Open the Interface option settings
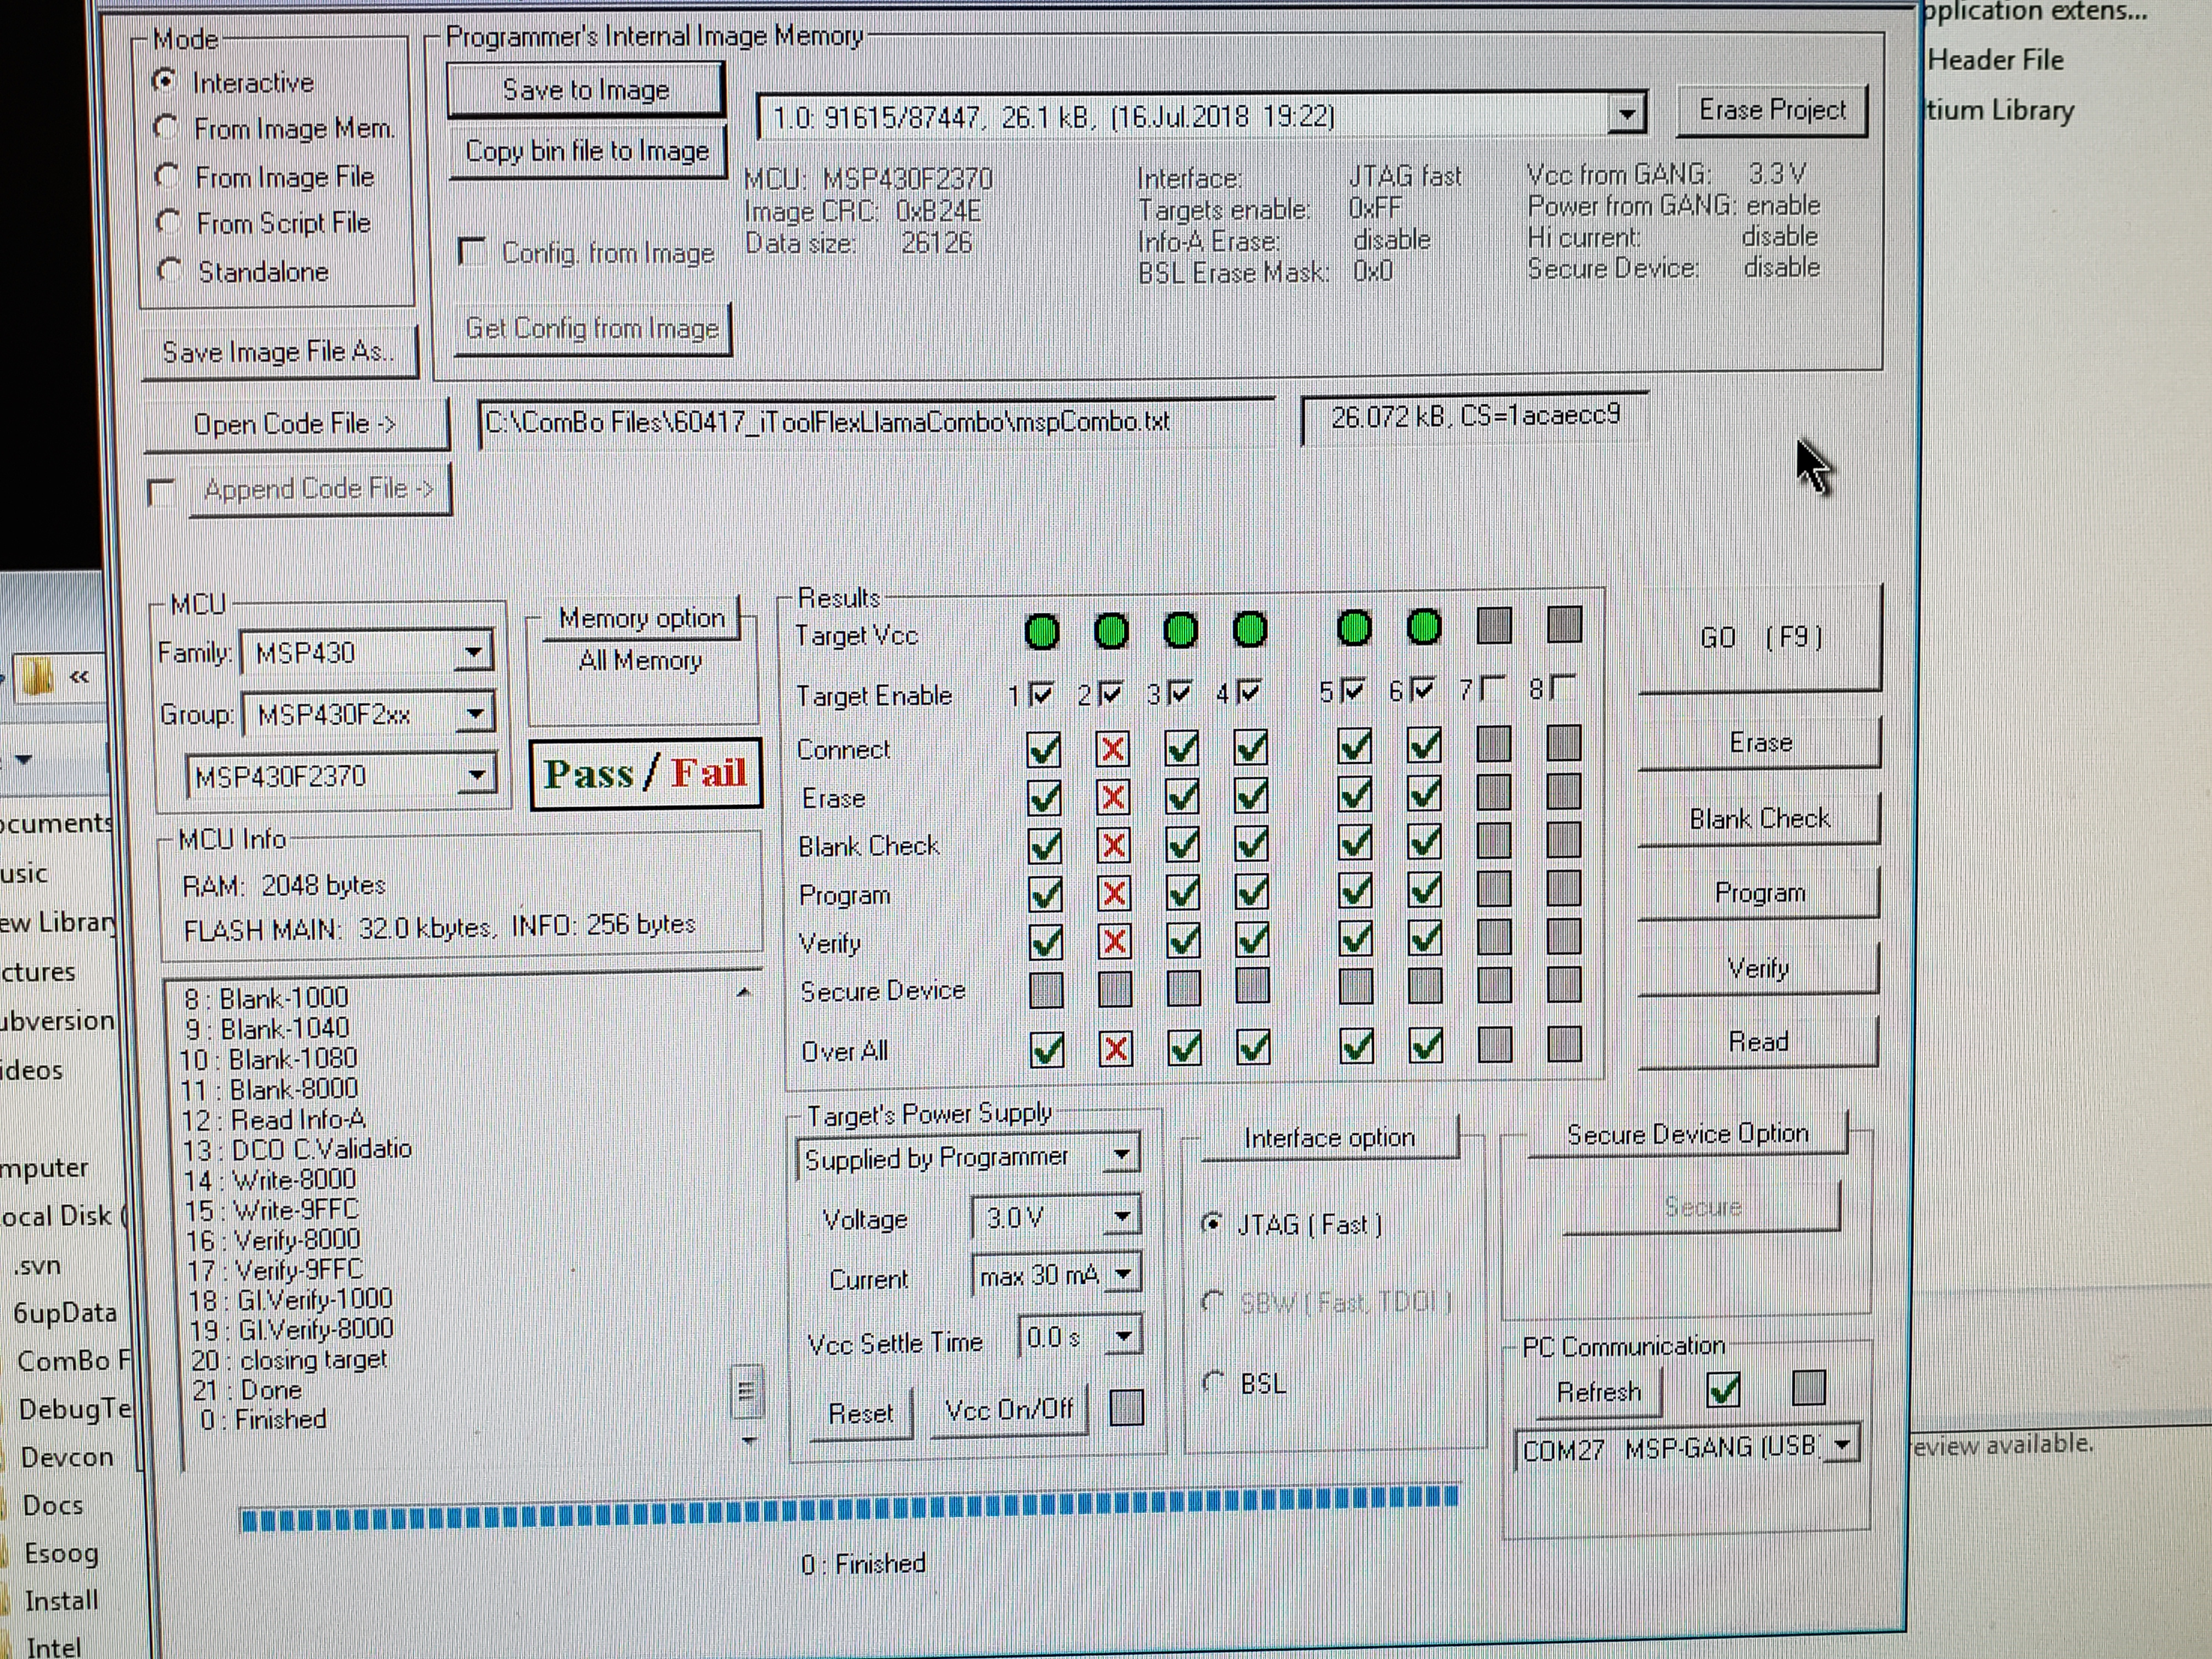Image resolution: width=2212 pixels, height=1659 pixels. (1329, 1138)
